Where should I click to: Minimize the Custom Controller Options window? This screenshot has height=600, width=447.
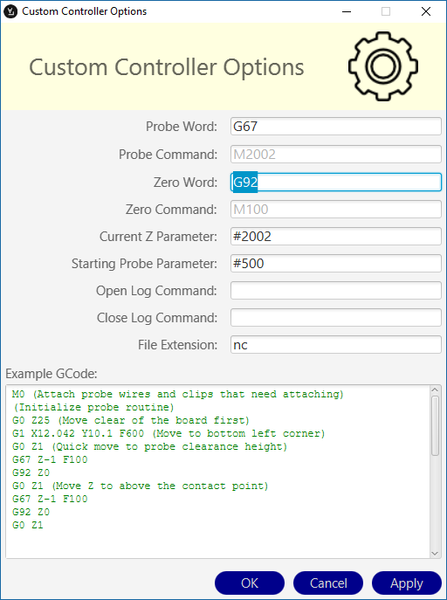pos(346,12)
